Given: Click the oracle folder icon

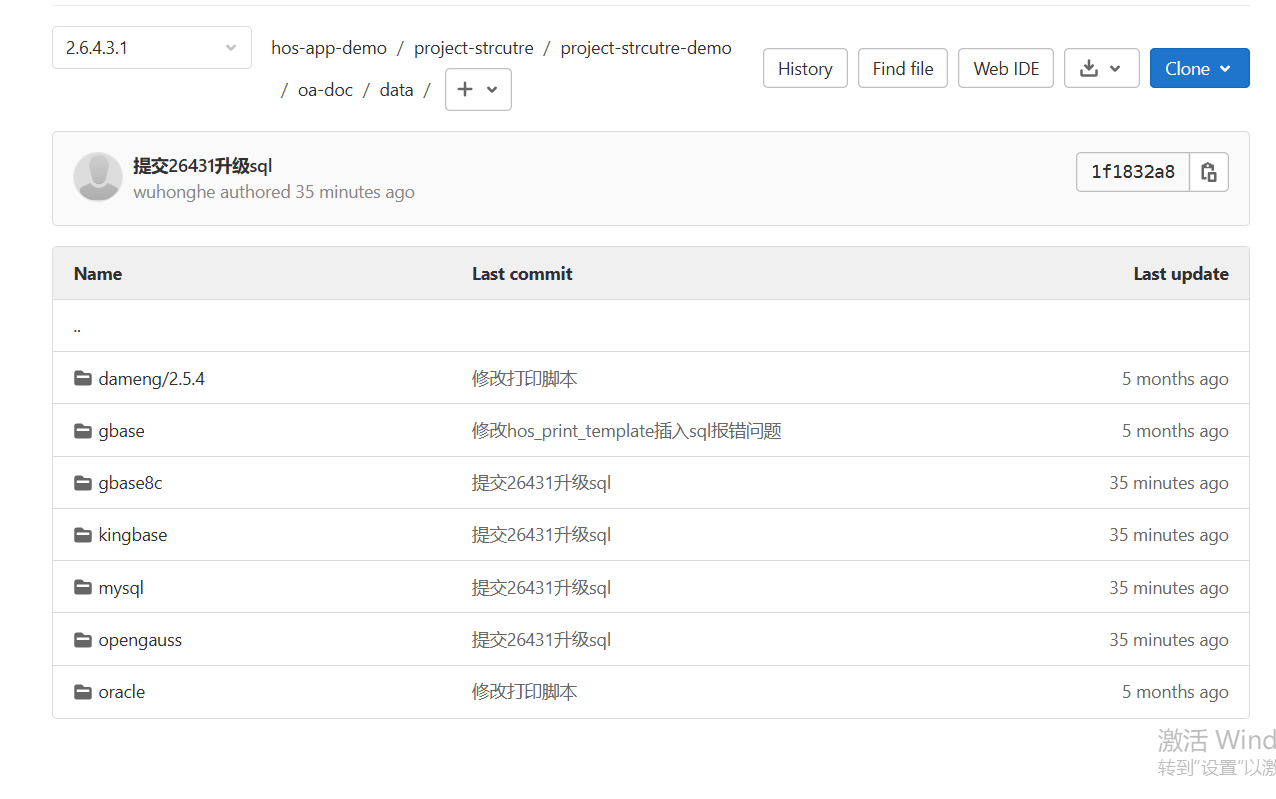Looking at the screenshot, I should coord(83,692).
